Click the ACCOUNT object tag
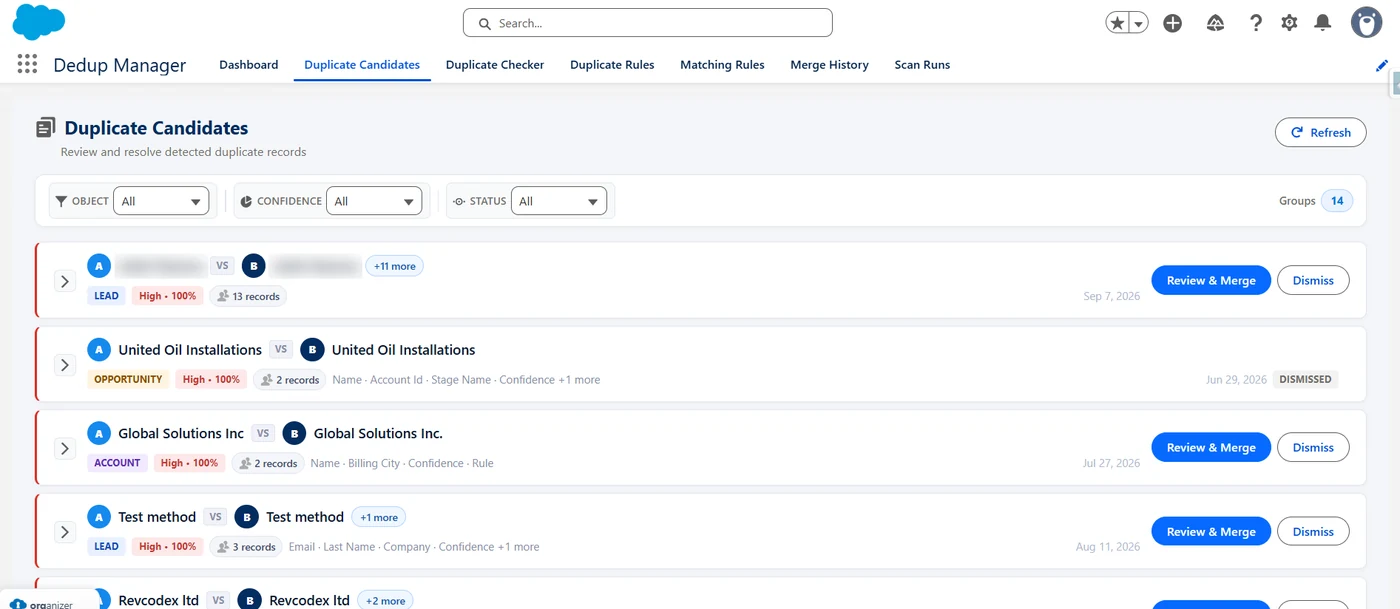The width and height of the screenshot is (1400, 609). coord(117,463)
